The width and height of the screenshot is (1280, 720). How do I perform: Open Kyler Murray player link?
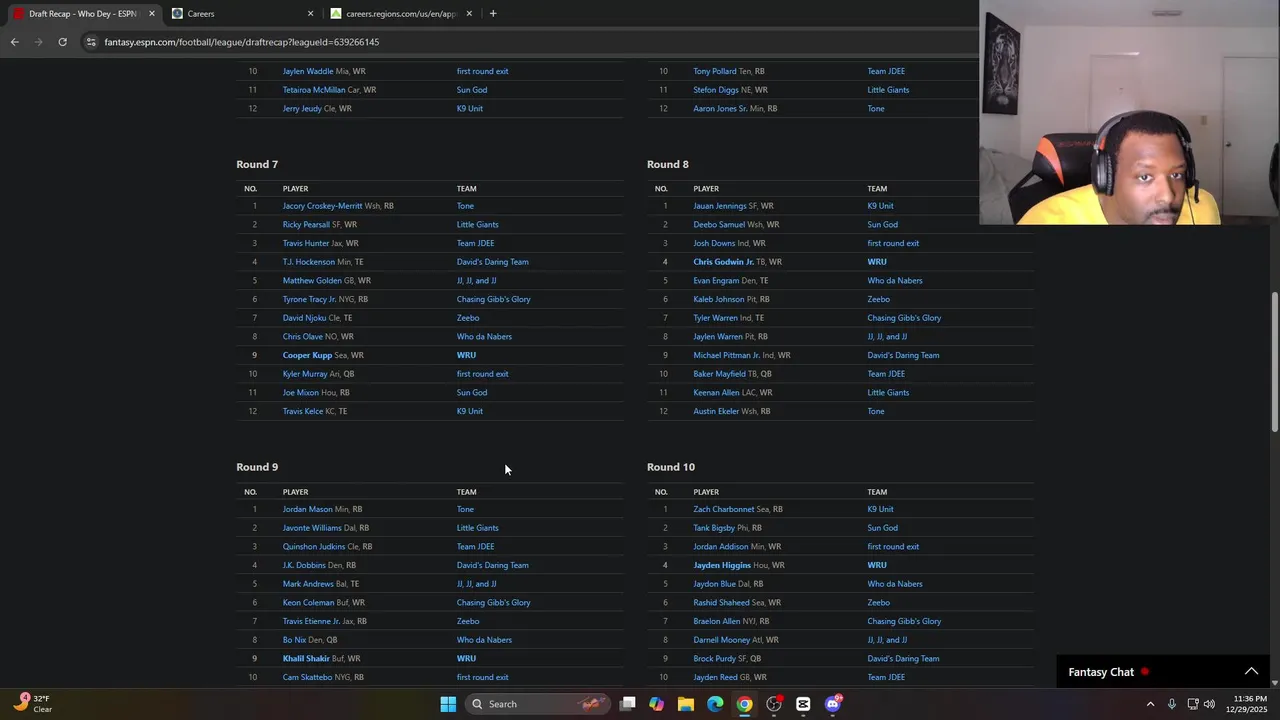coord(305,374)
